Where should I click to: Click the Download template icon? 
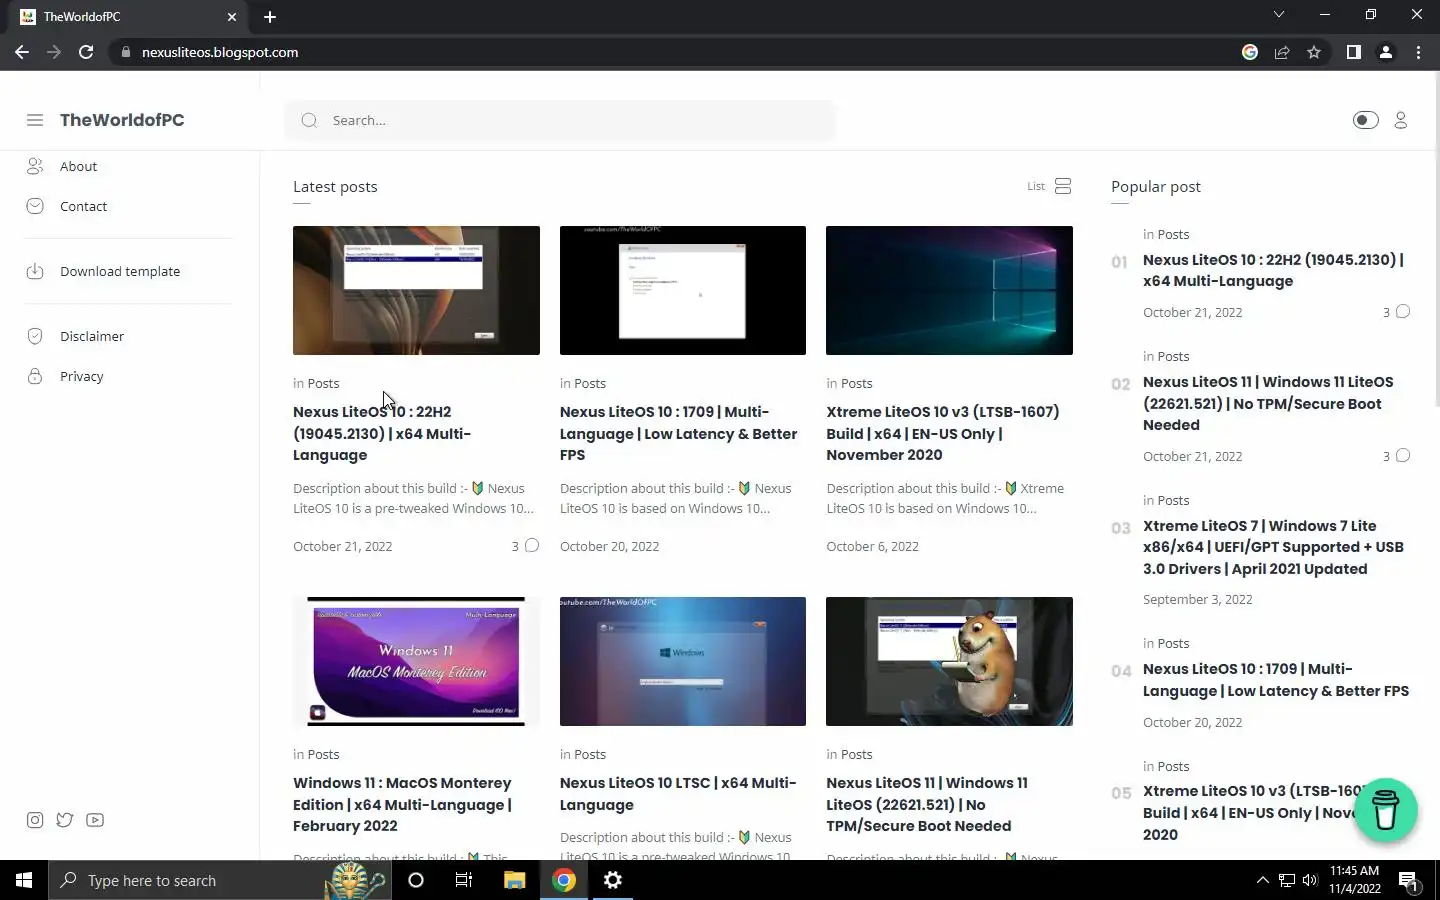pyautogui.click(x=35, y=271)
